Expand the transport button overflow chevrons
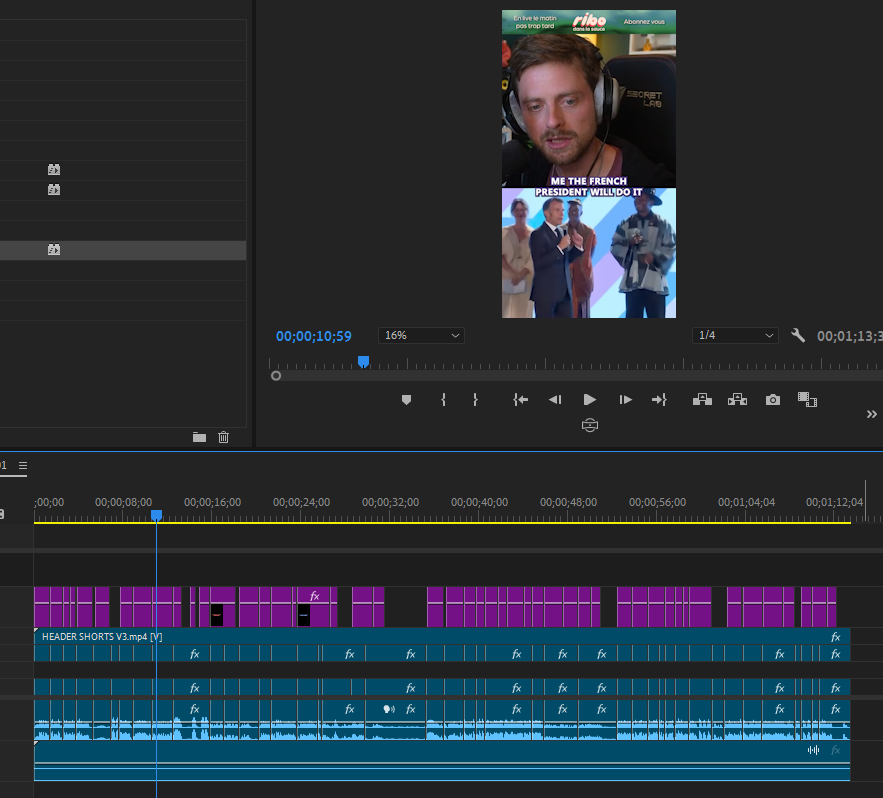This screenshot has width=883, height=798. 872,414
